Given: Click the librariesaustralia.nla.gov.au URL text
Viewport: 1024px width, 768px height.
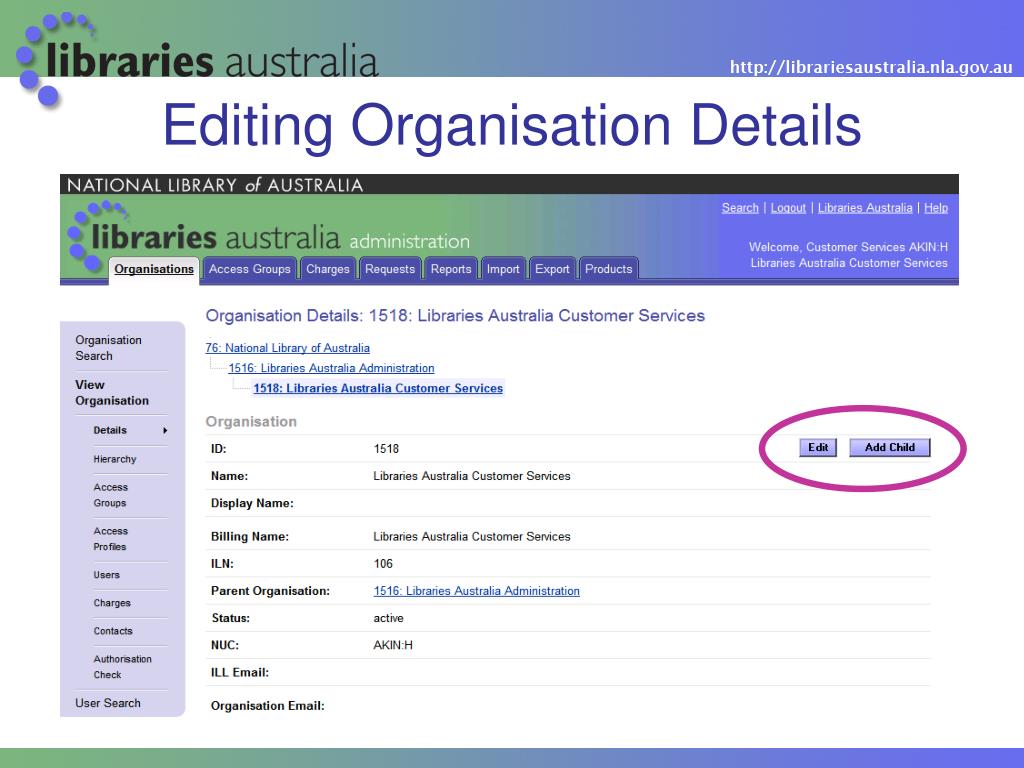Looking at the screenshot, I should pos(871,67).
